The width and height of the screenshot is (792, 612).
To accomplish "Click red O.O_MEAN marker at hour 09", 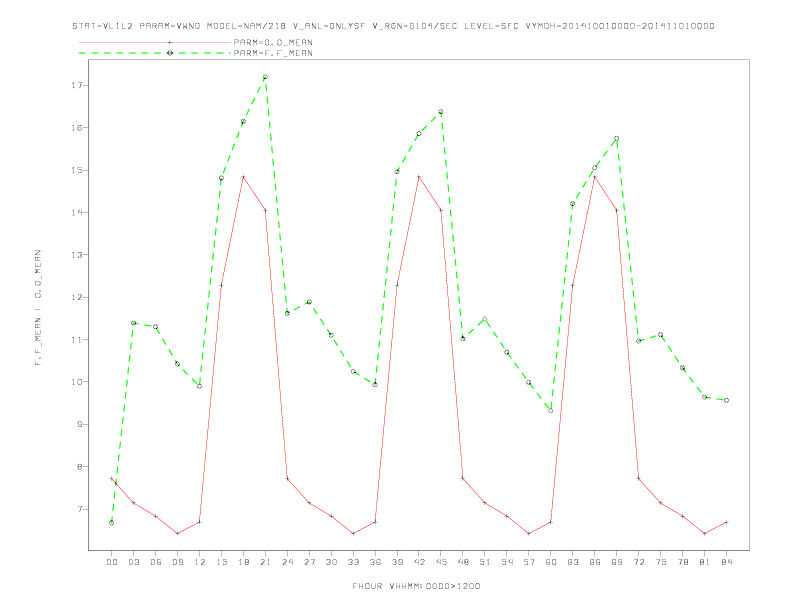I will tap(177, 533).
